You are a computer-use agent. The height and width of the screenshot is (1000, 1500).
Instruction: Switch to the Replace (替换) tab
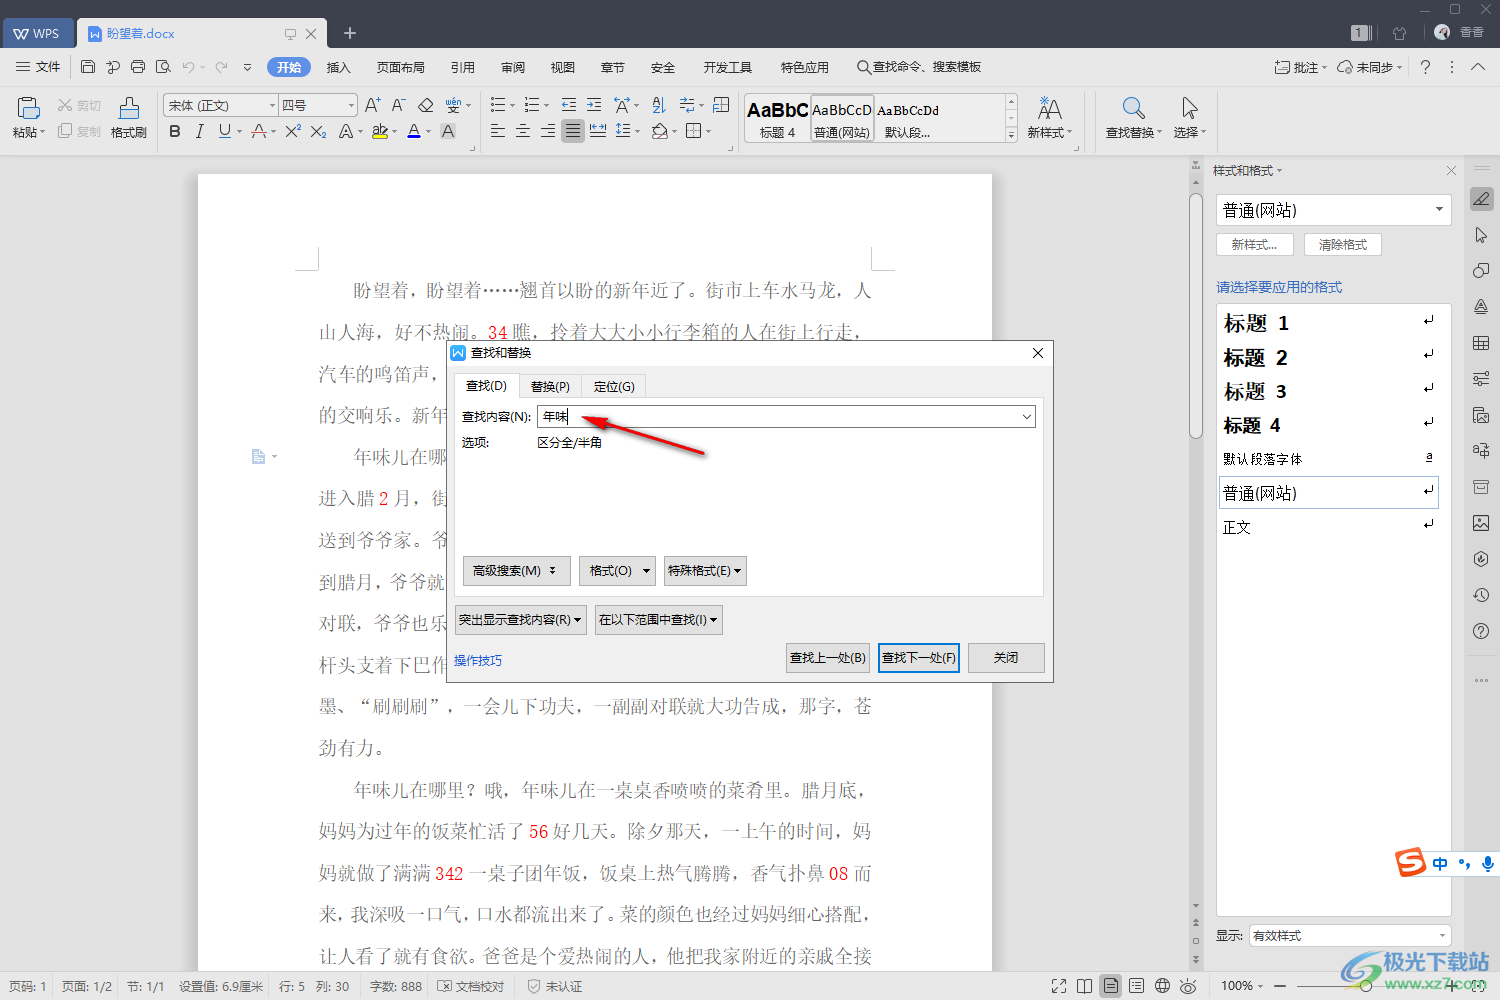point(550,386)
